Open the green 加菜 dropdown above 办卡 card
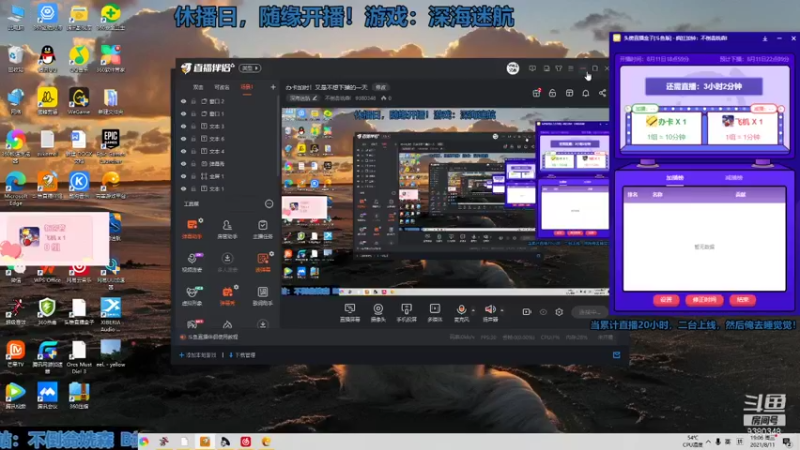This screenshot has height=450, width=800. click(645, 109)
